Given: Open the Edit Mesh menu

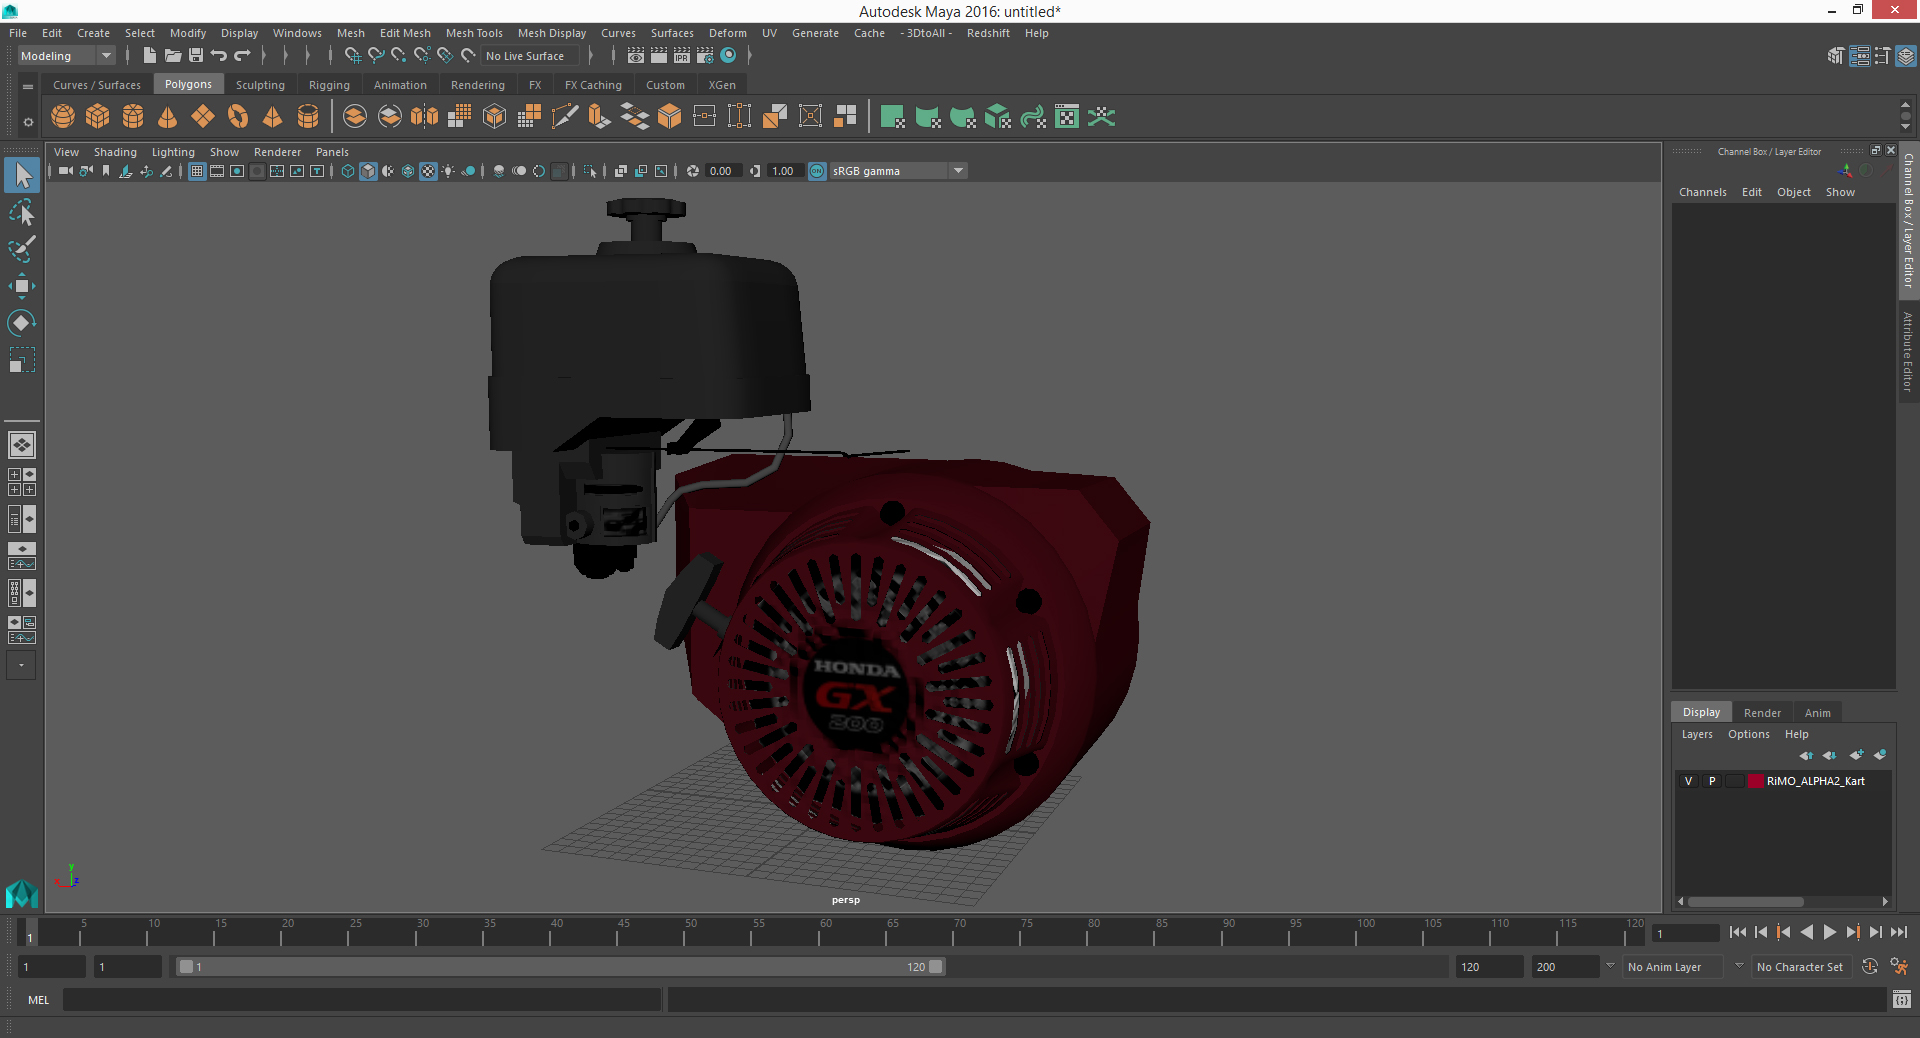Looking at the screenshot, I should (405, 33).
